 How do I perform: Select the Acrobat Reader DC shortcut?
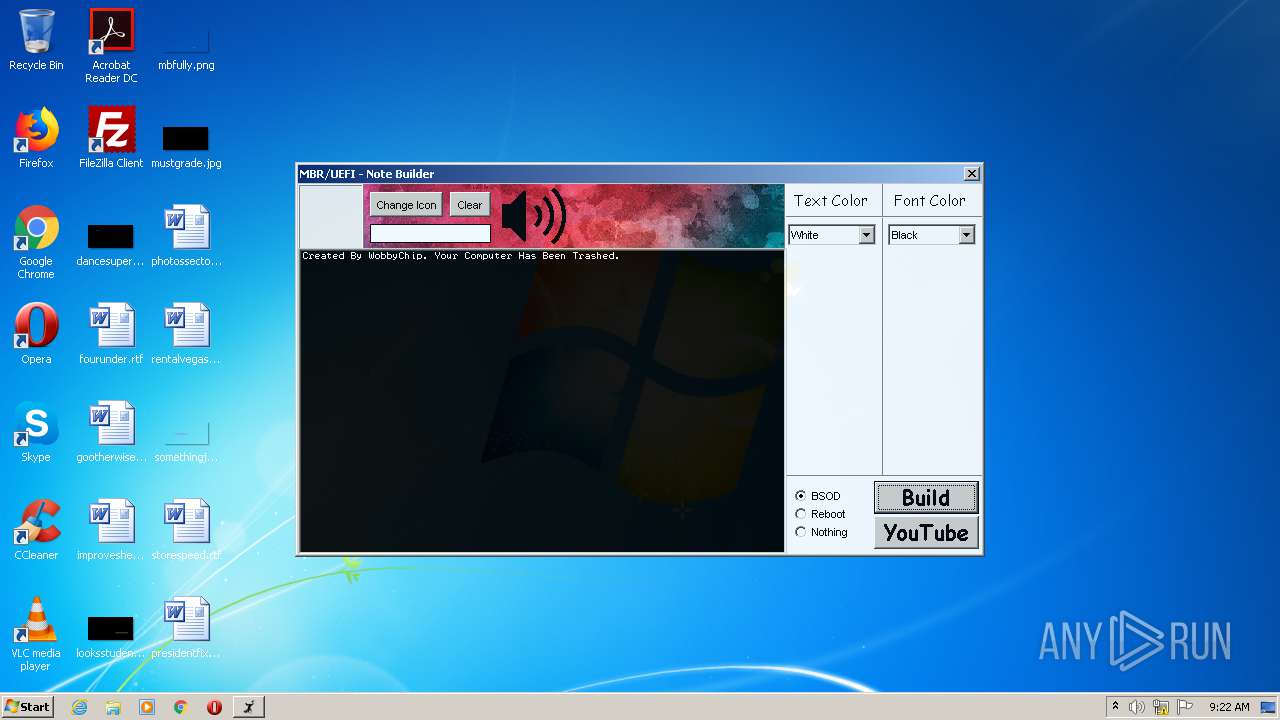coord(111,46)
